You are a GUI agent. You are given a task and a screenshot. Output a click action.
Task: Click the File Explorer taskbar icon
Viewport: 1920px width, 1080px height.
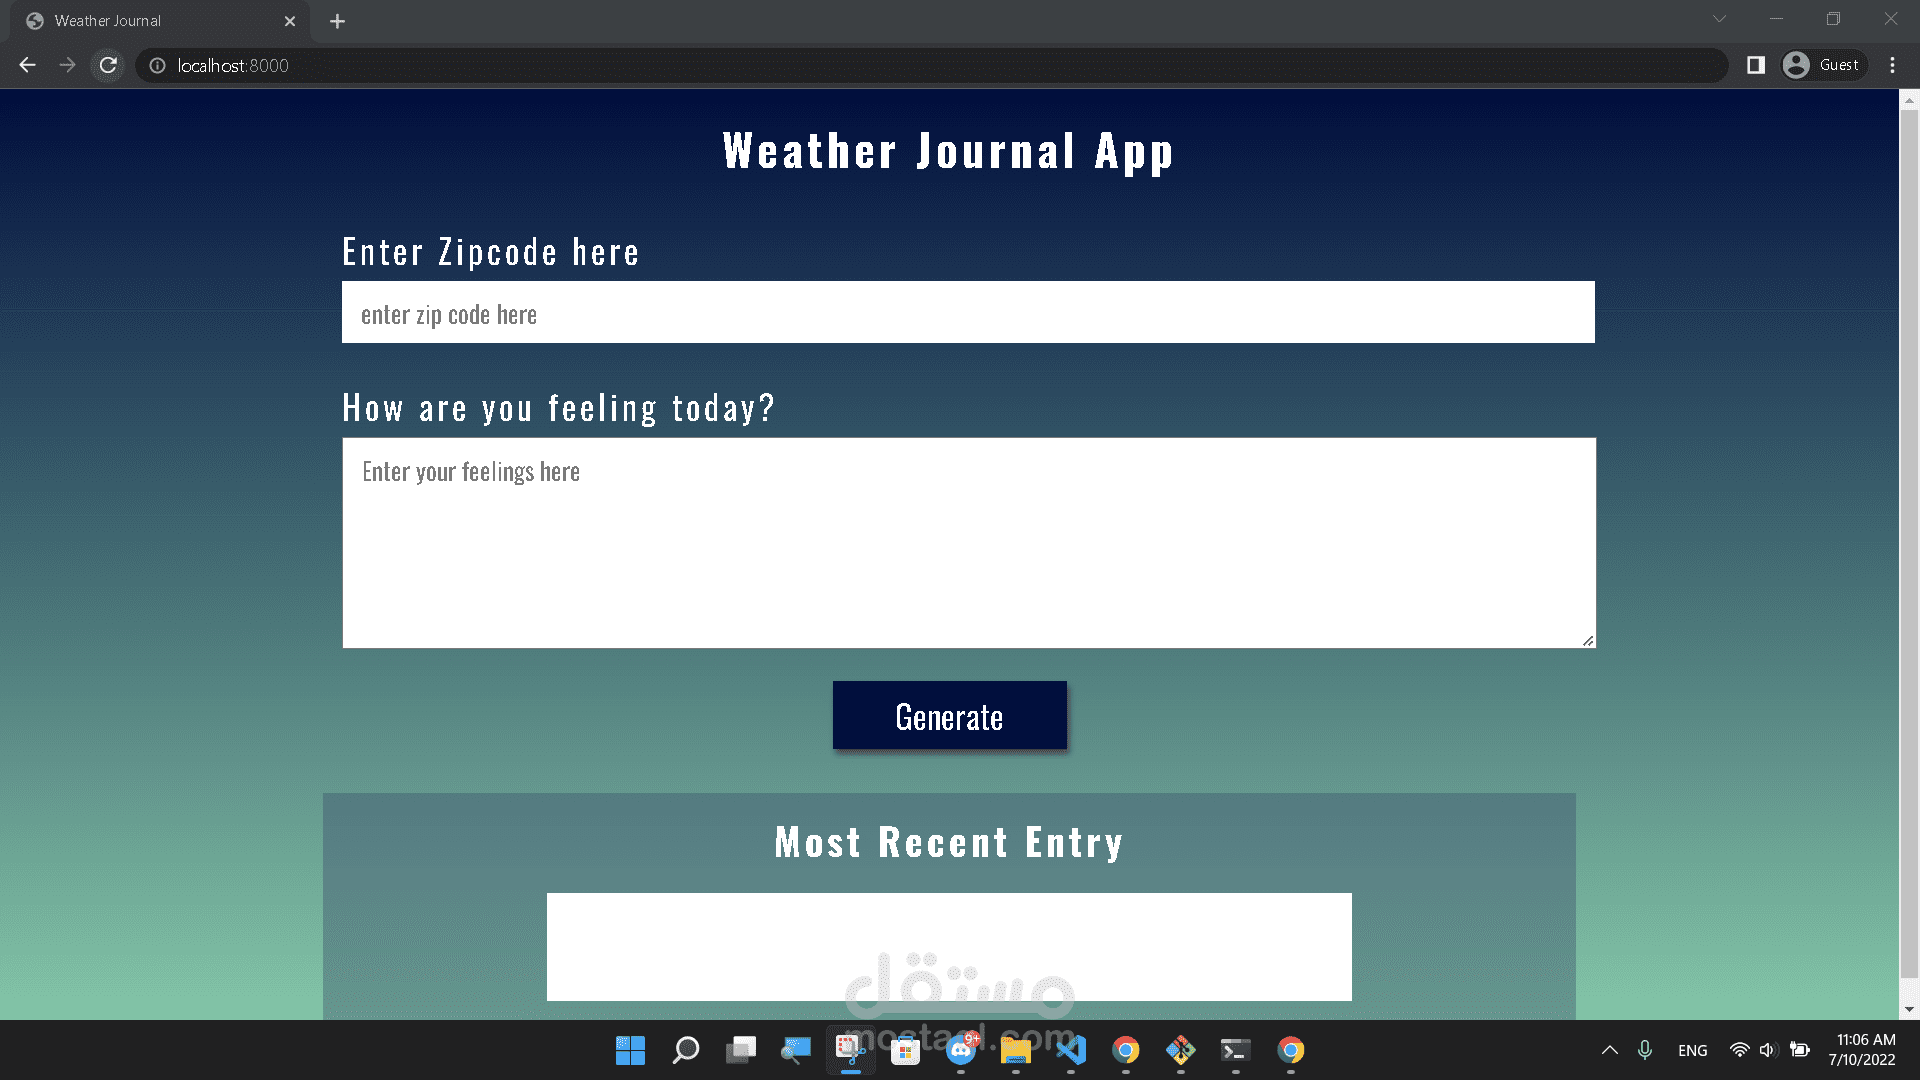pyautogui.click(x=1015, y=1050)
